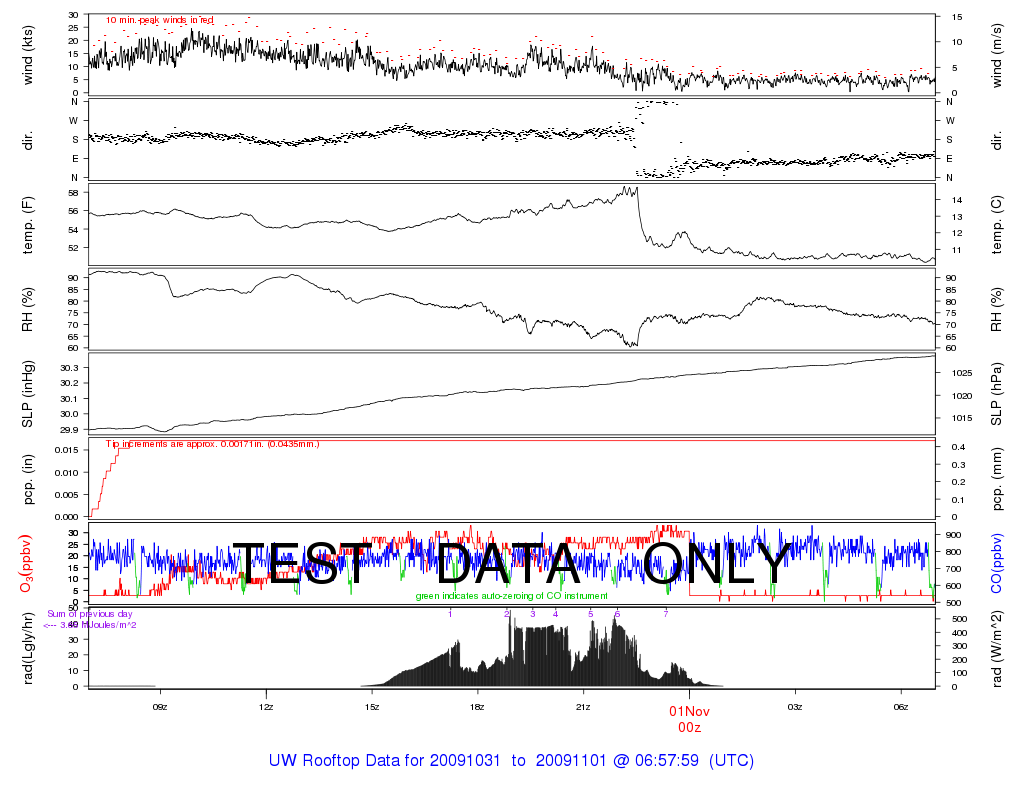Click the 'wind (m/s)' axis label
This screenshot has width=1024, height=800.
click(997, 55)
